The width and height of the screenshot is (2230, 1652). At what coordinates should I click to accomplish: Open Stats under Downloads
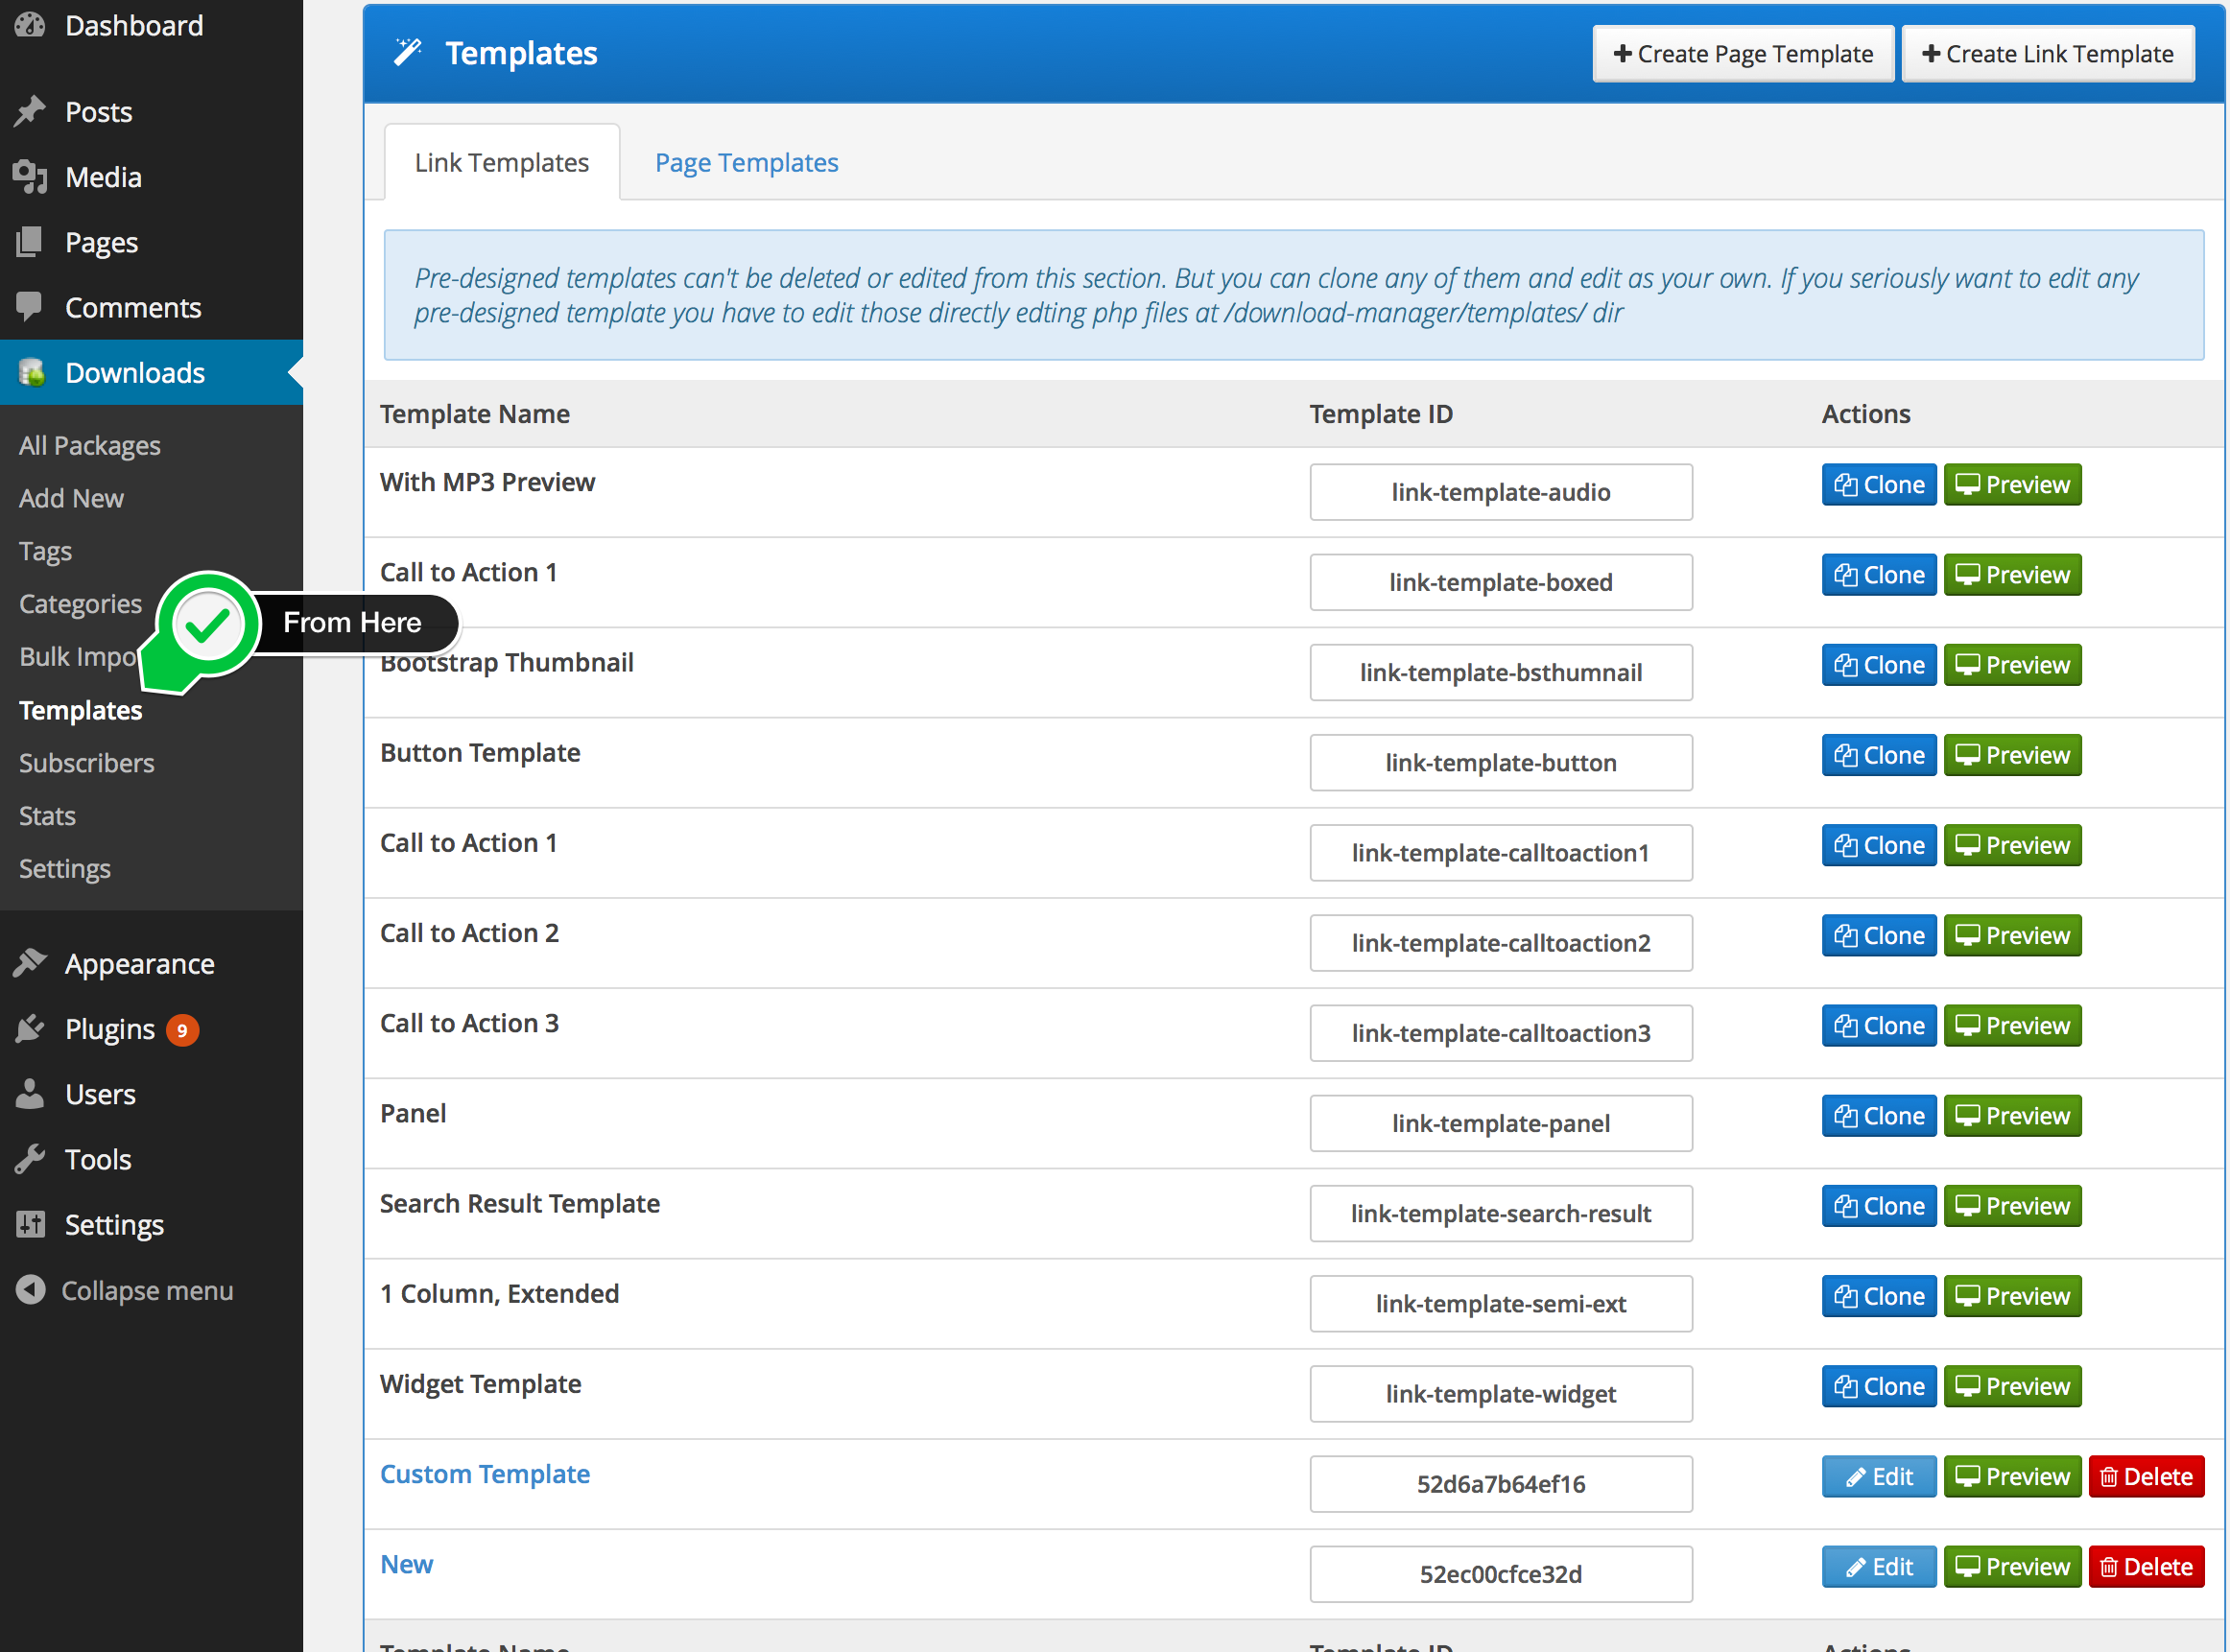pyautogui.click(x=47, y=816)
